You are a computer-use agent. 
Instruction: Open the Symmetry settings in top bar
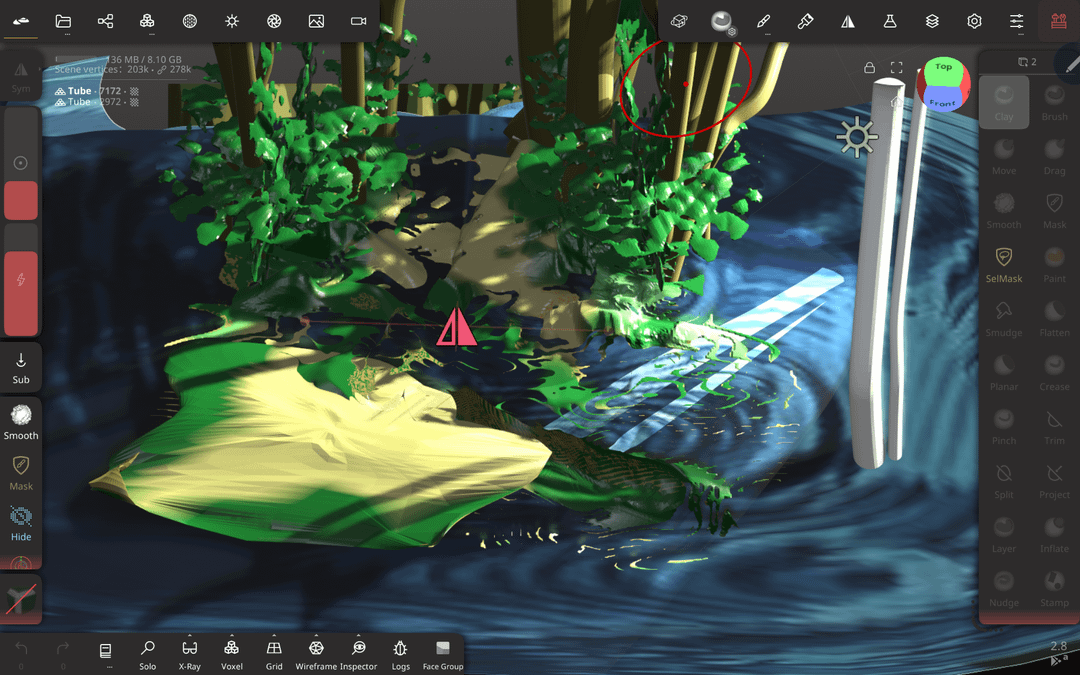pyautogui.click(x=848, y=21)
